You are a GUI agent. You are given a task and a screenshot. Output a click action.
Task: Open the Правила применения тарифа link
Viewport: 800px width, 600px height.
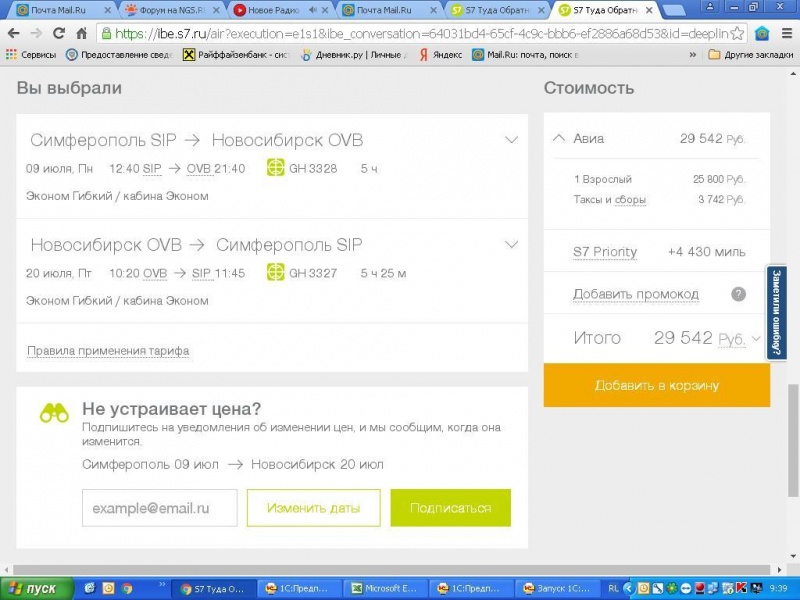108,351
